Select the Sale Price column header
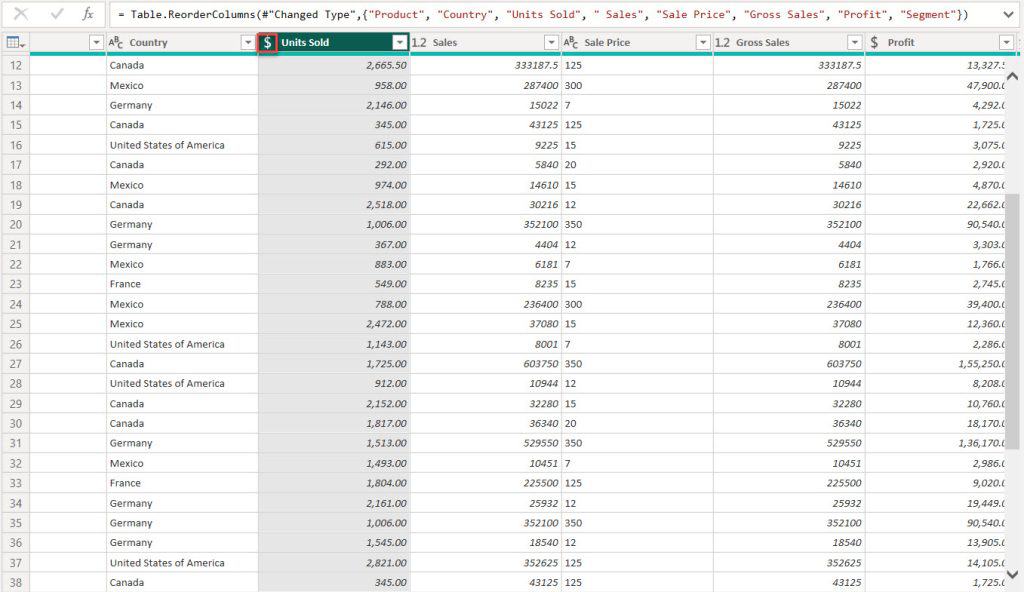The width and height of the screenshot is (1024, 592). (x=637, y=42)
